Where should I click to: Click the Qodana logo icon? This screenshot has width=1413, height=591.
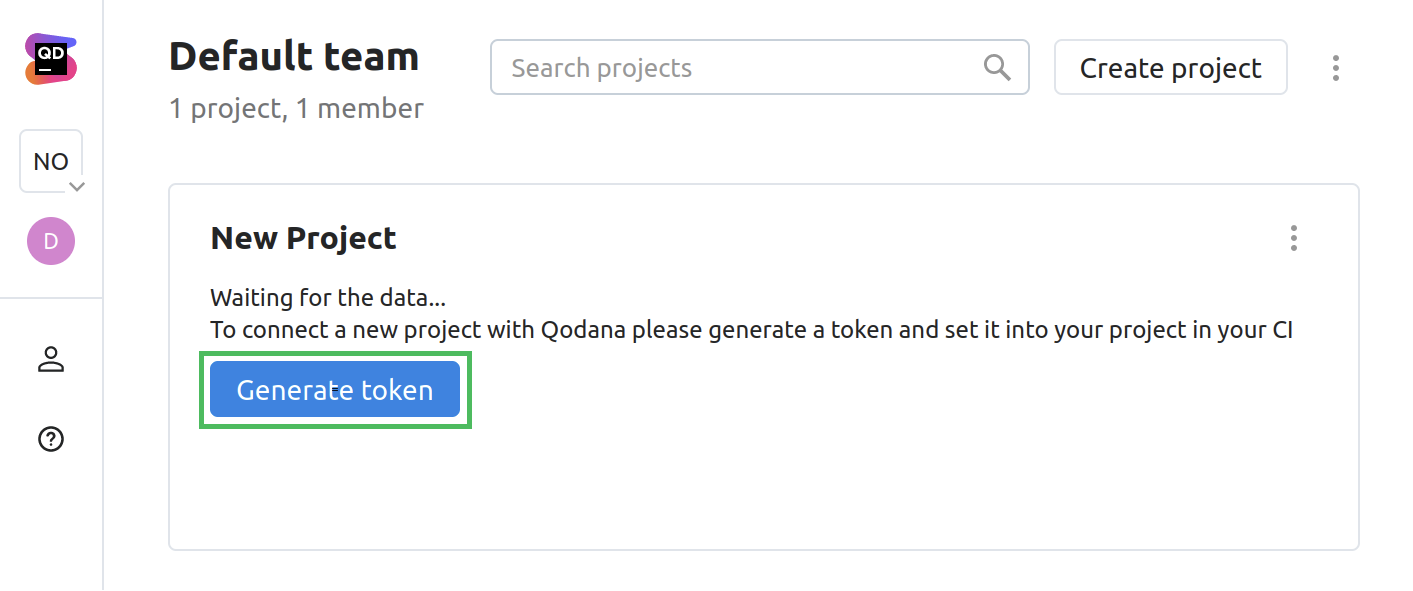tap(51, 59)
